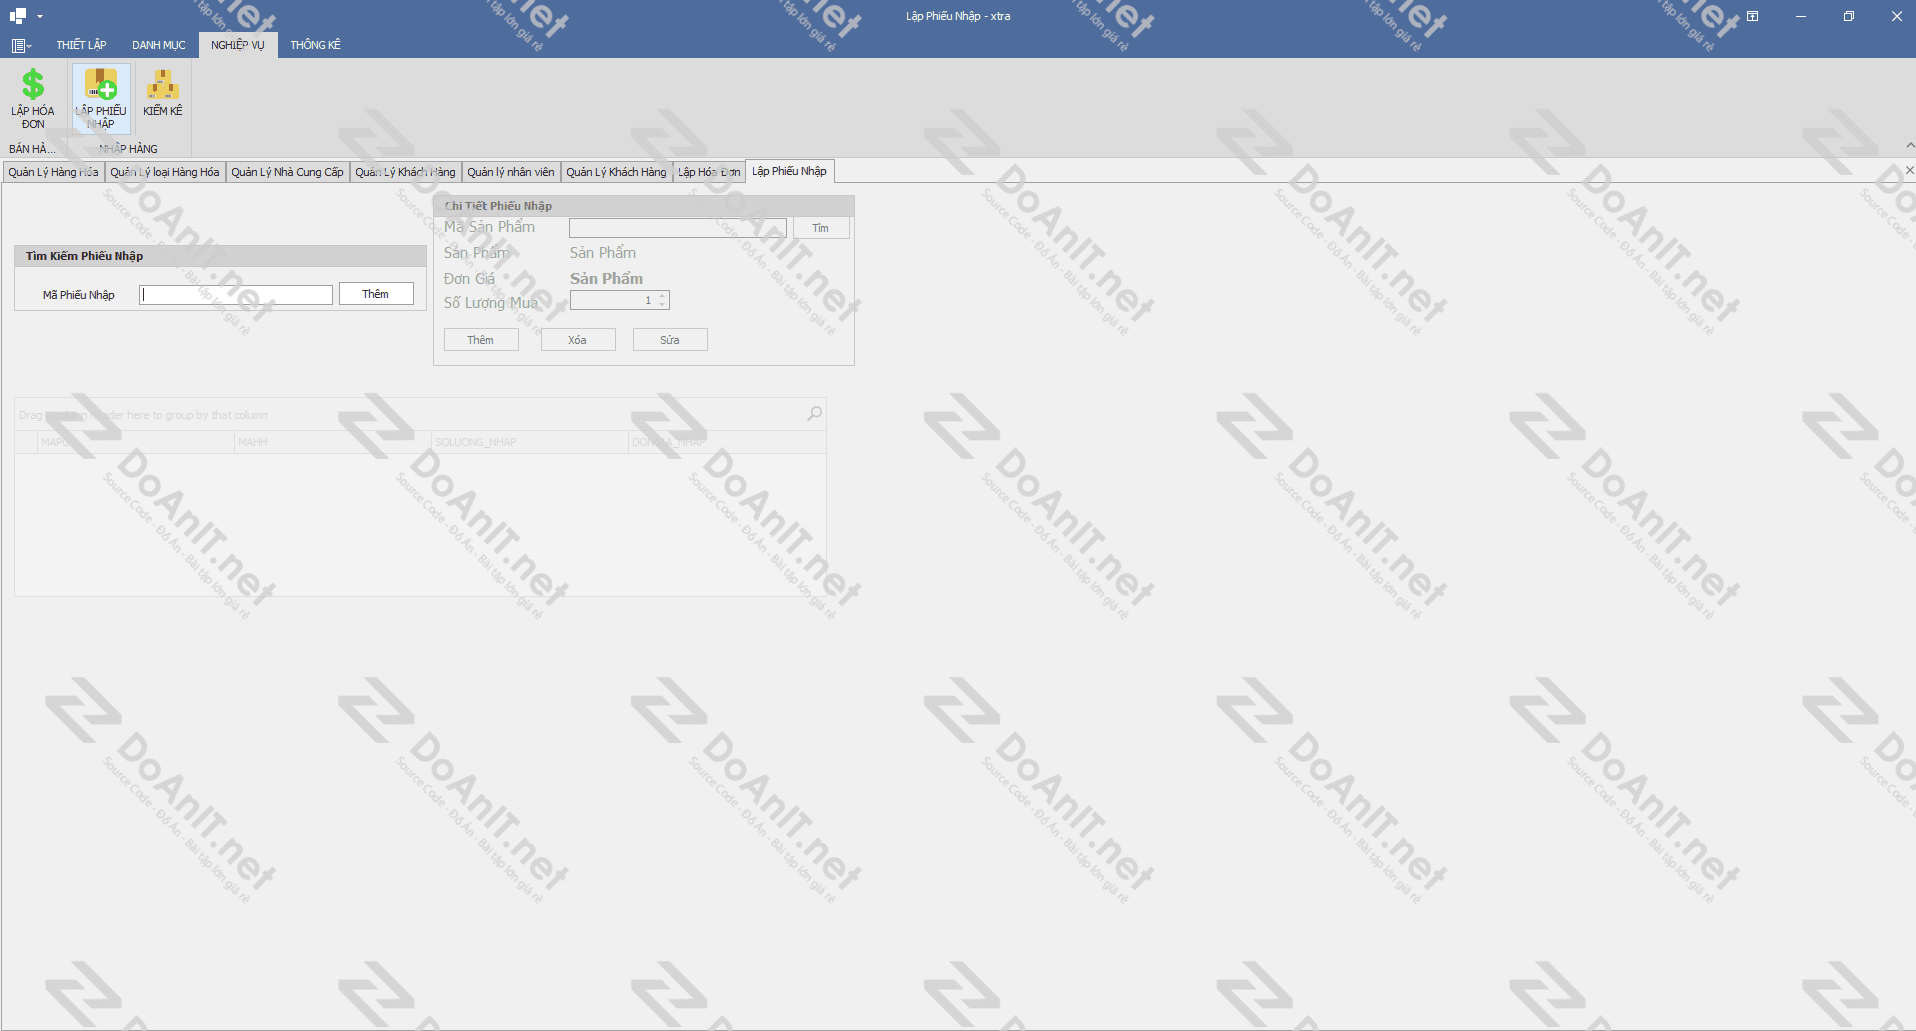Open the application menu button beside Thiết Lập
1916x1031 pixels.
(x=21, y=45)
